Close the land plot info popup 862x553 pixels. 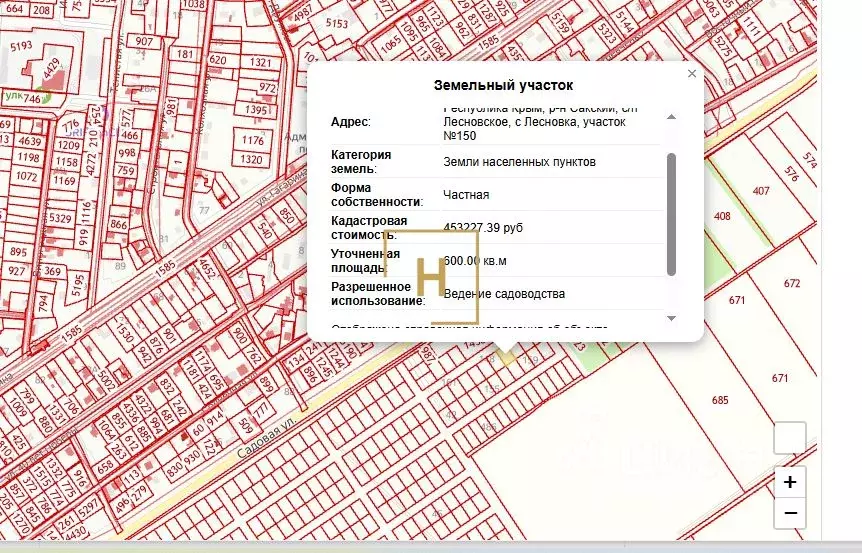pyautogui.click(x=692, y=74)
